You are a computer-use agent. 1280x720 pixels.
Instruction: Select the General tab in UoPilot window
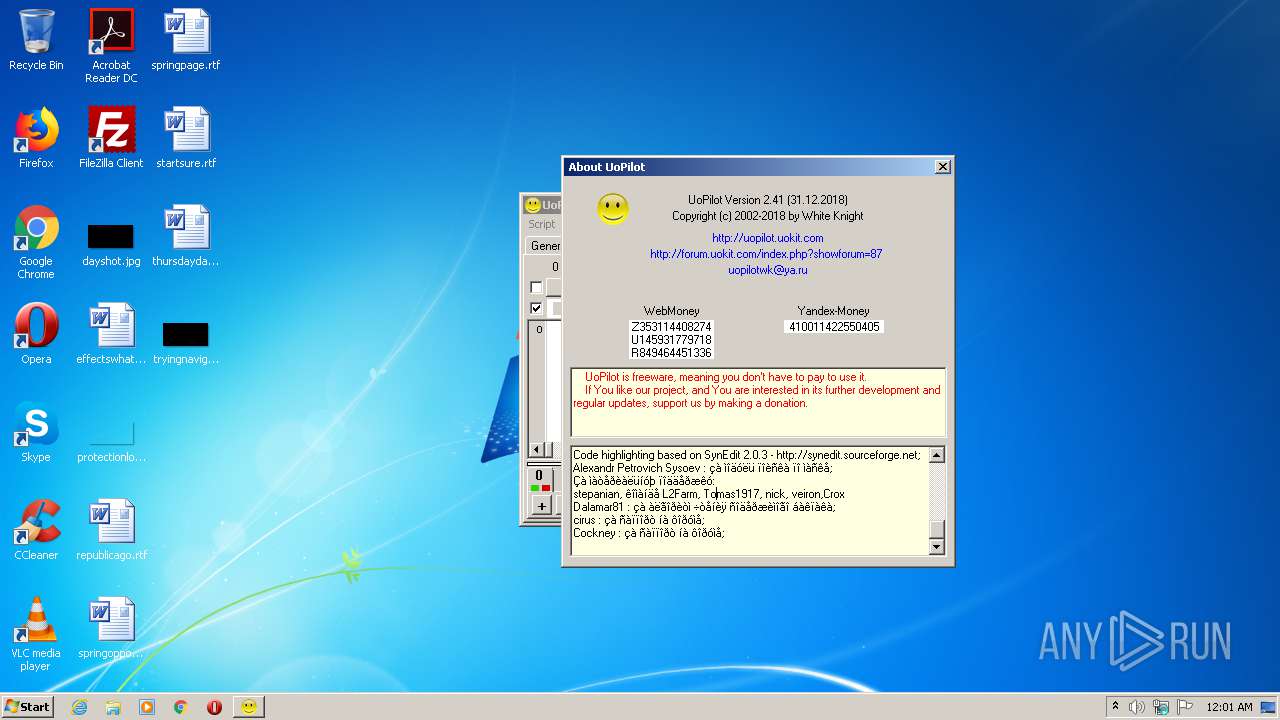[x=544, y=246]
